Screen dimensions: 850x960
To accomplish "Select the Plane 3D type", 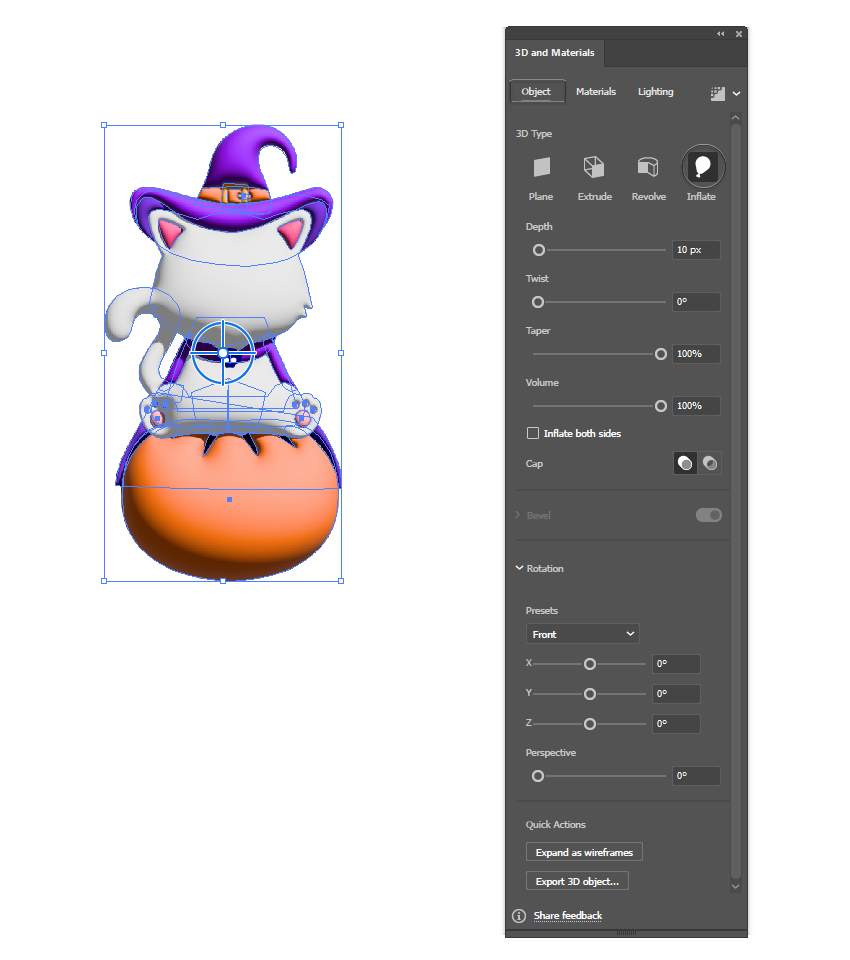I will [x=540, y=168].
